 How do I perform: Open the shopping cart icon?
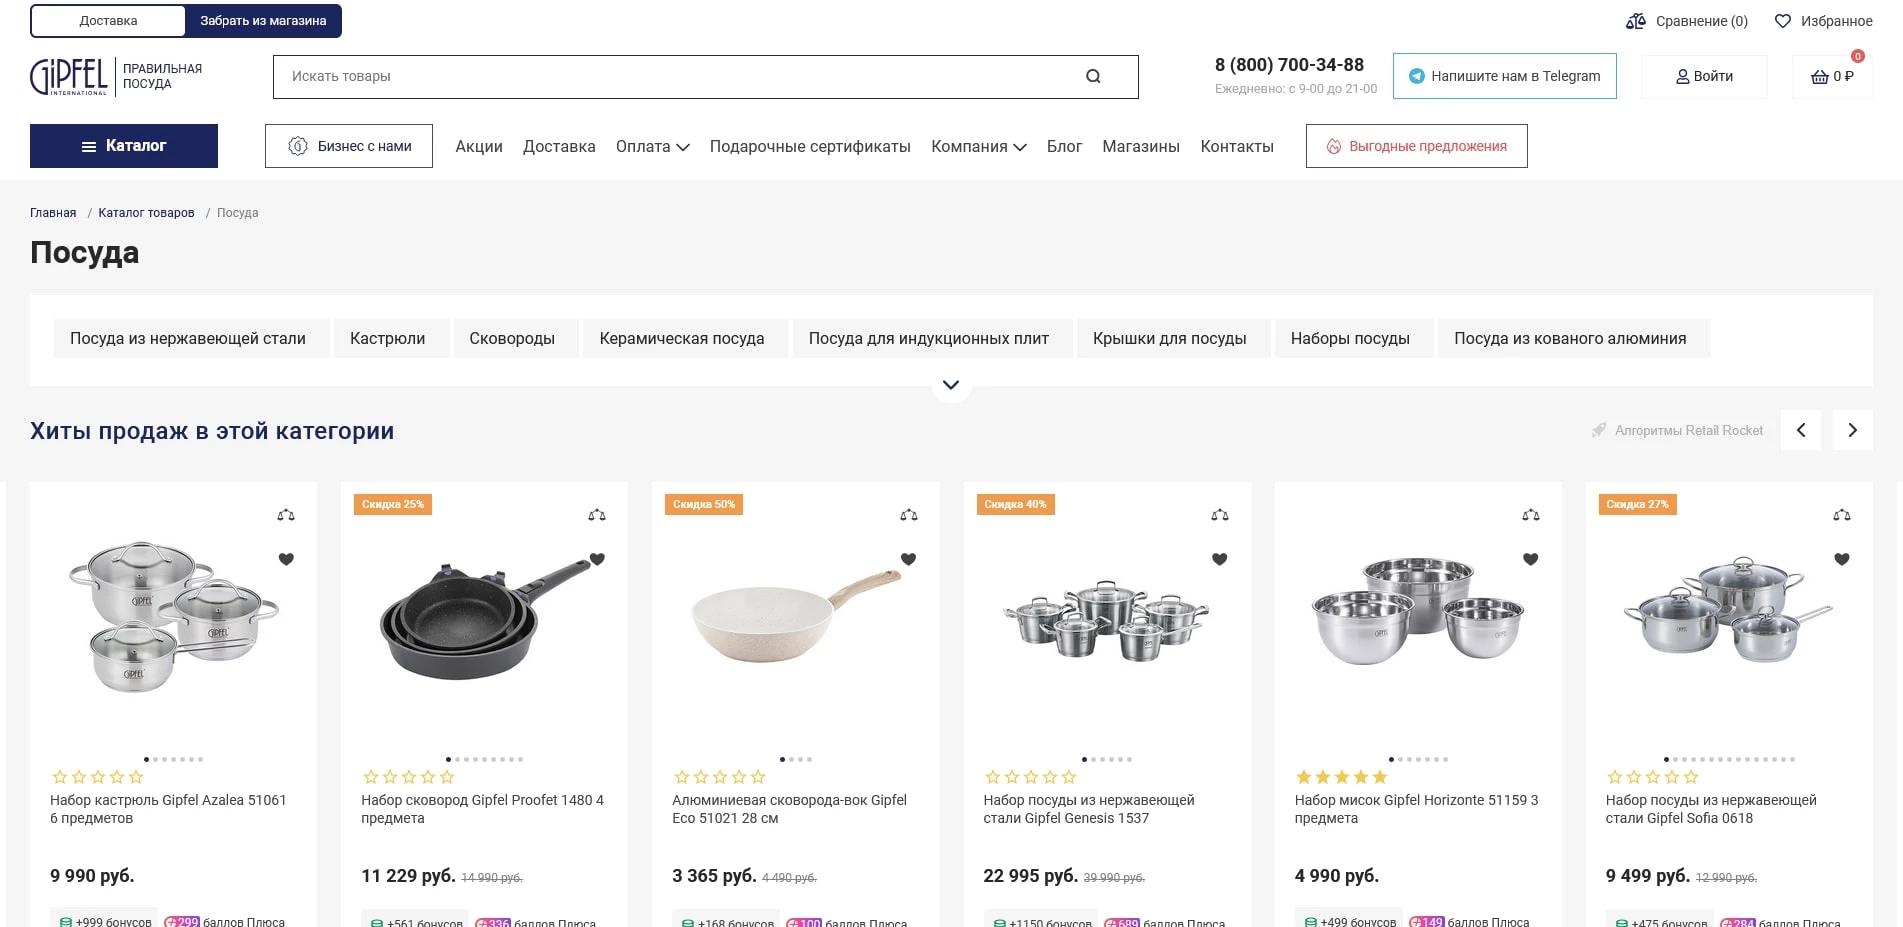(x=1820, y=77)
